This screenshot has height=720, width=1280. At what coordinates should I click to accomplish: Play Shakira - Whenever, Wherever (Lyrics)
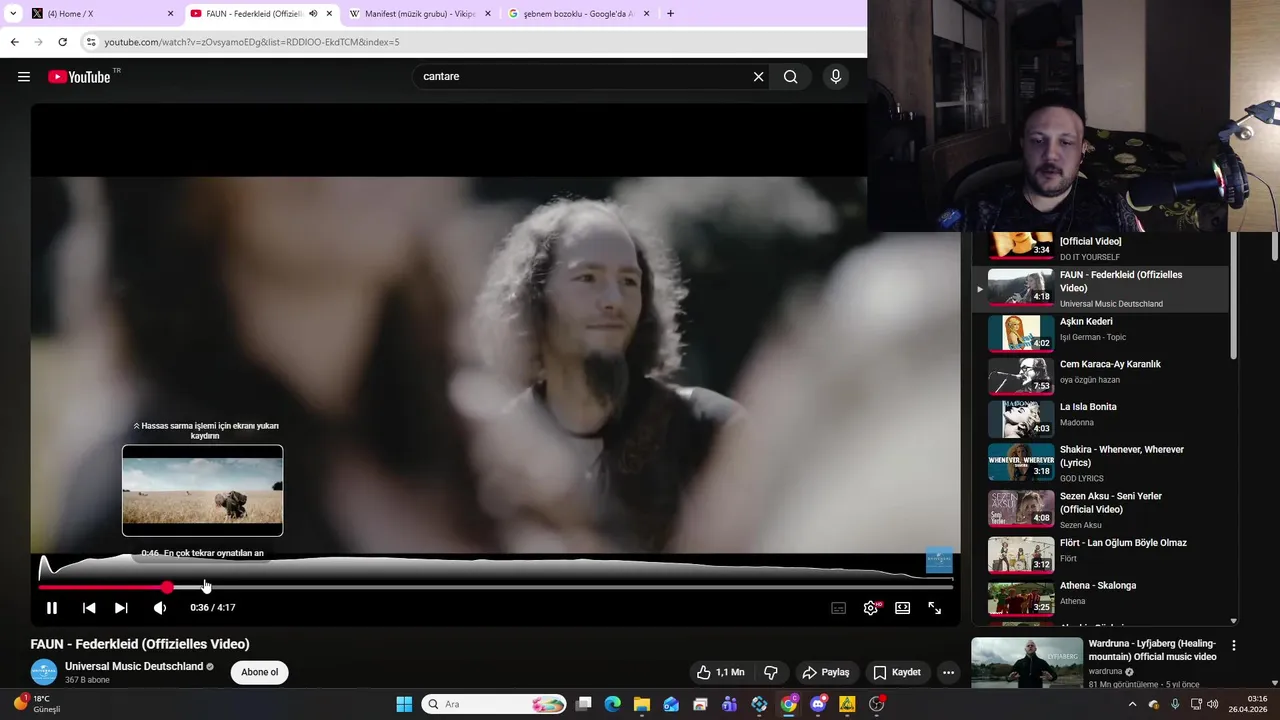pyautogui.click(x=1100, y=463)
